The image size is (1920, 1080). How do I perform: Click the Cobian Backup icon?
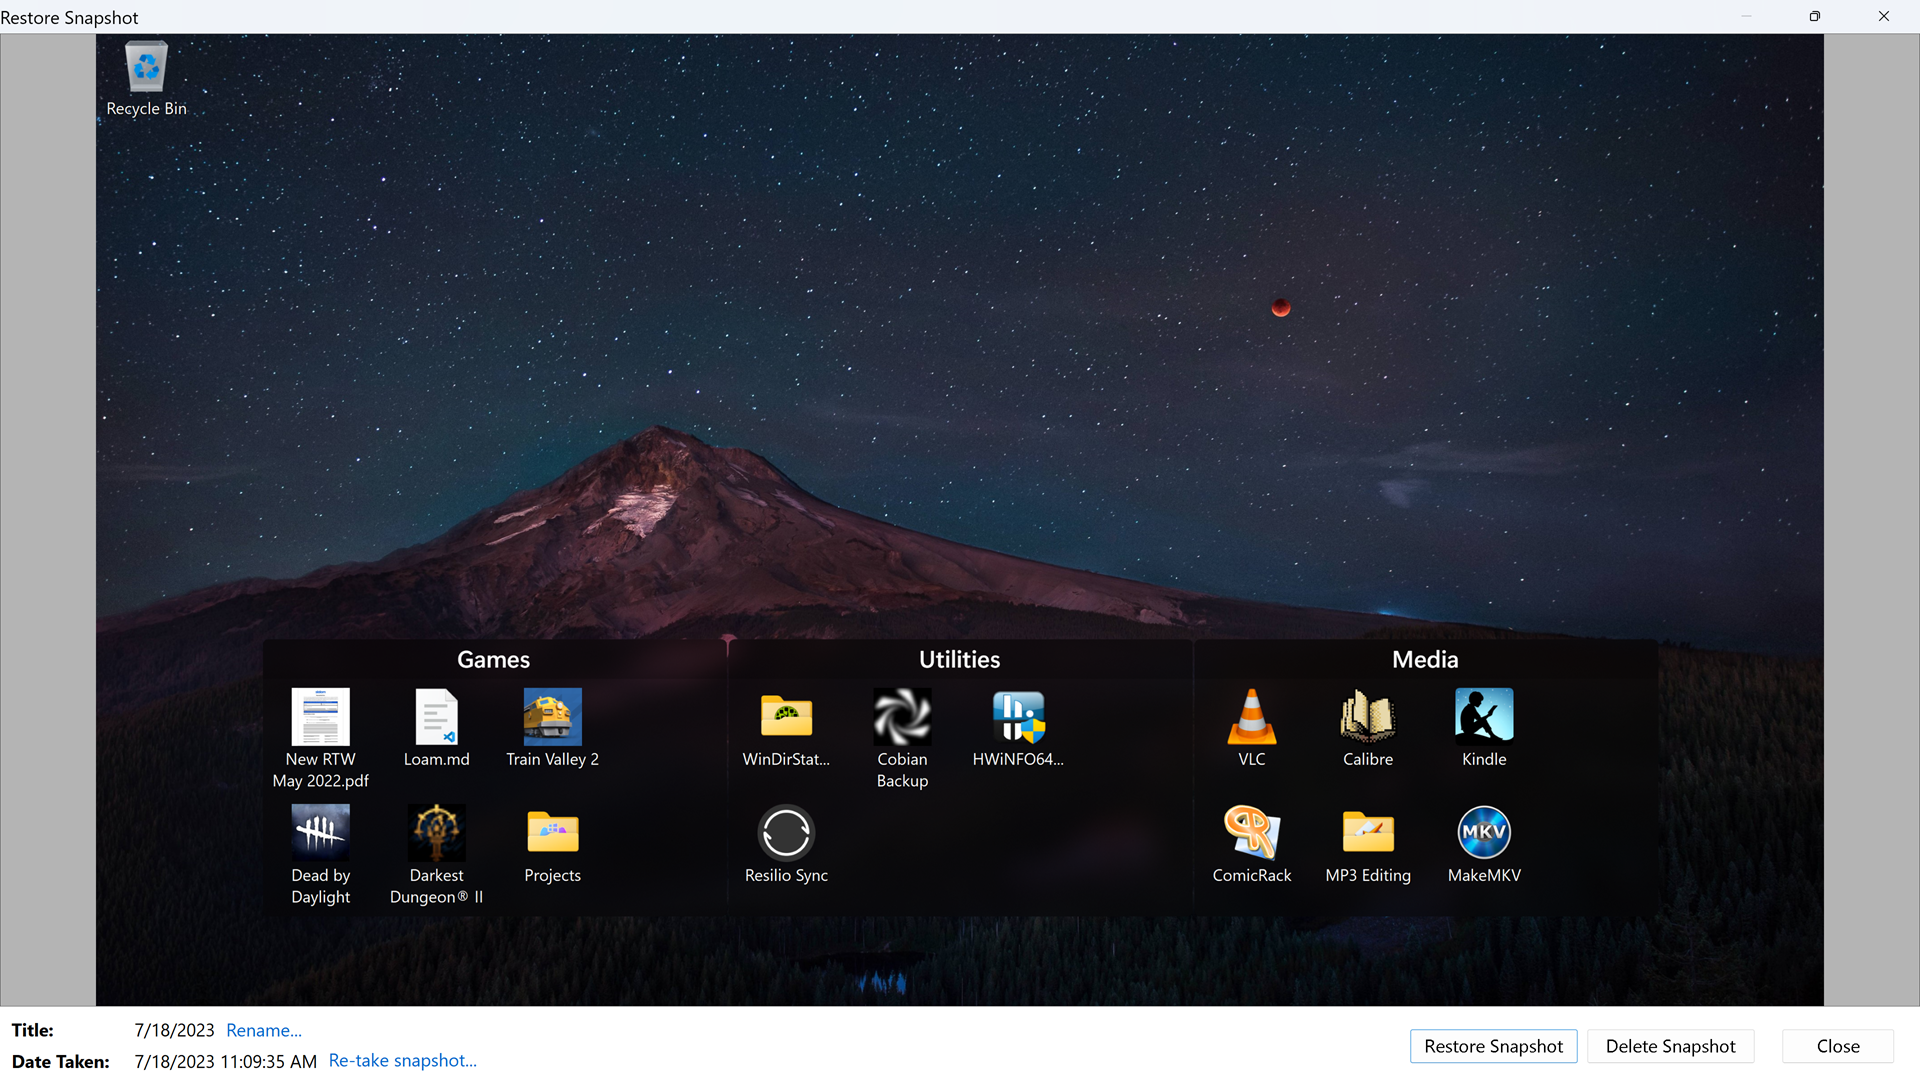click(902, 717)
